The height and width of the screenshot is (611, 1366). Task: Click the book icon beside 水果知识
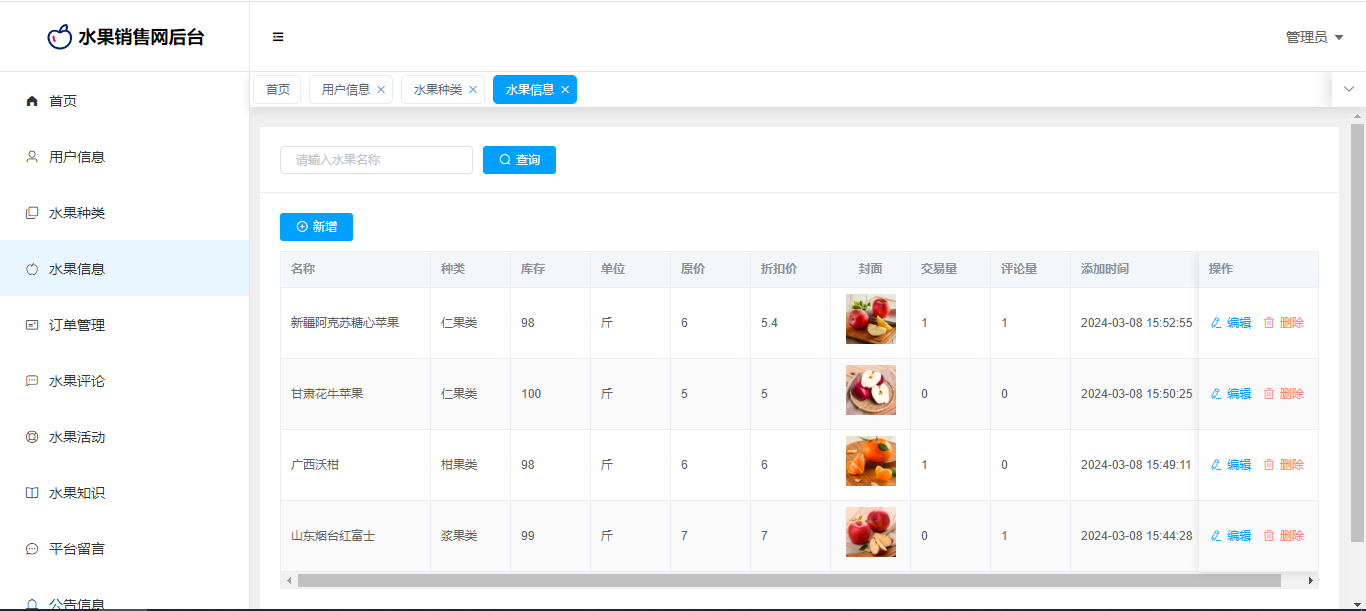(32, 493)
